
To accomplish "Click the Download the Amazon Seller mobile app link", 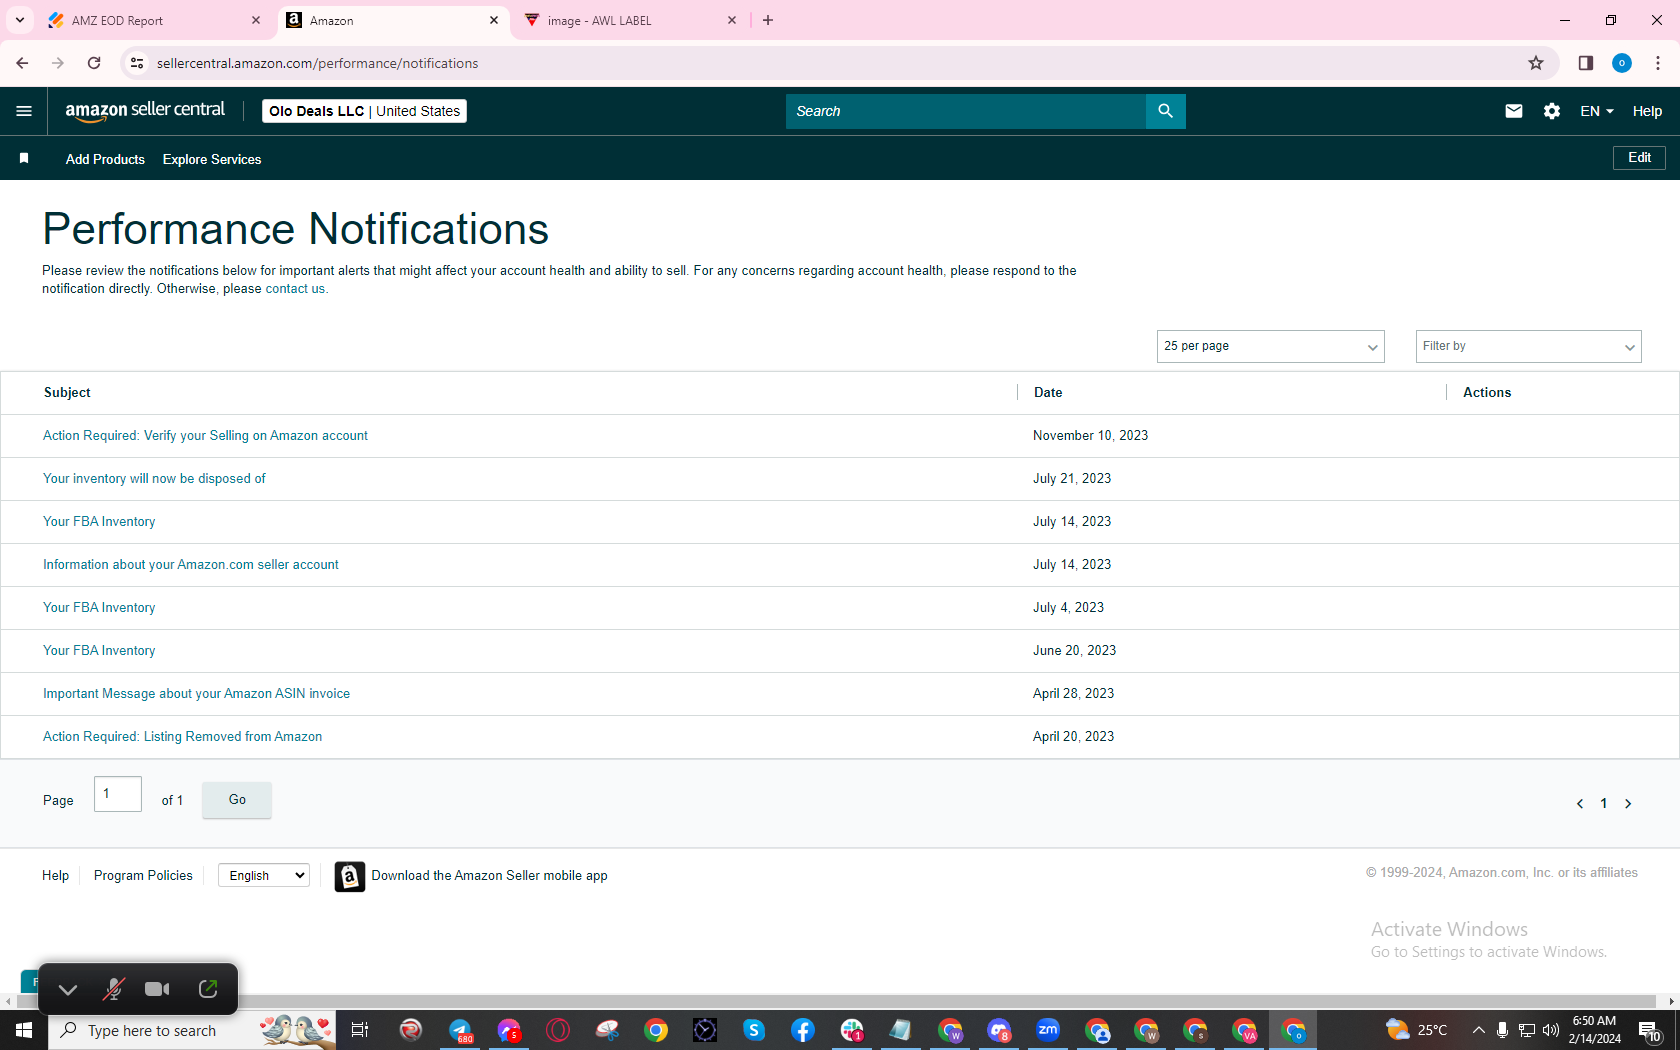I will [489, 875].
